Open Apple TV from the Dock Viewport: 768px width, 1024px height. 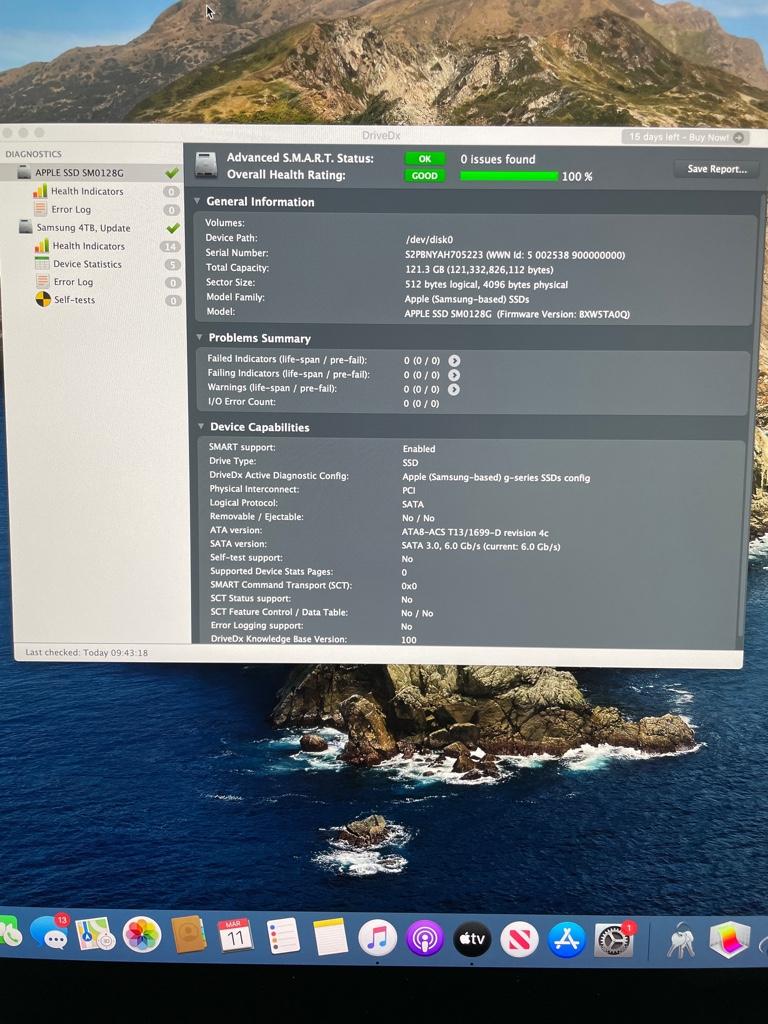472,939
